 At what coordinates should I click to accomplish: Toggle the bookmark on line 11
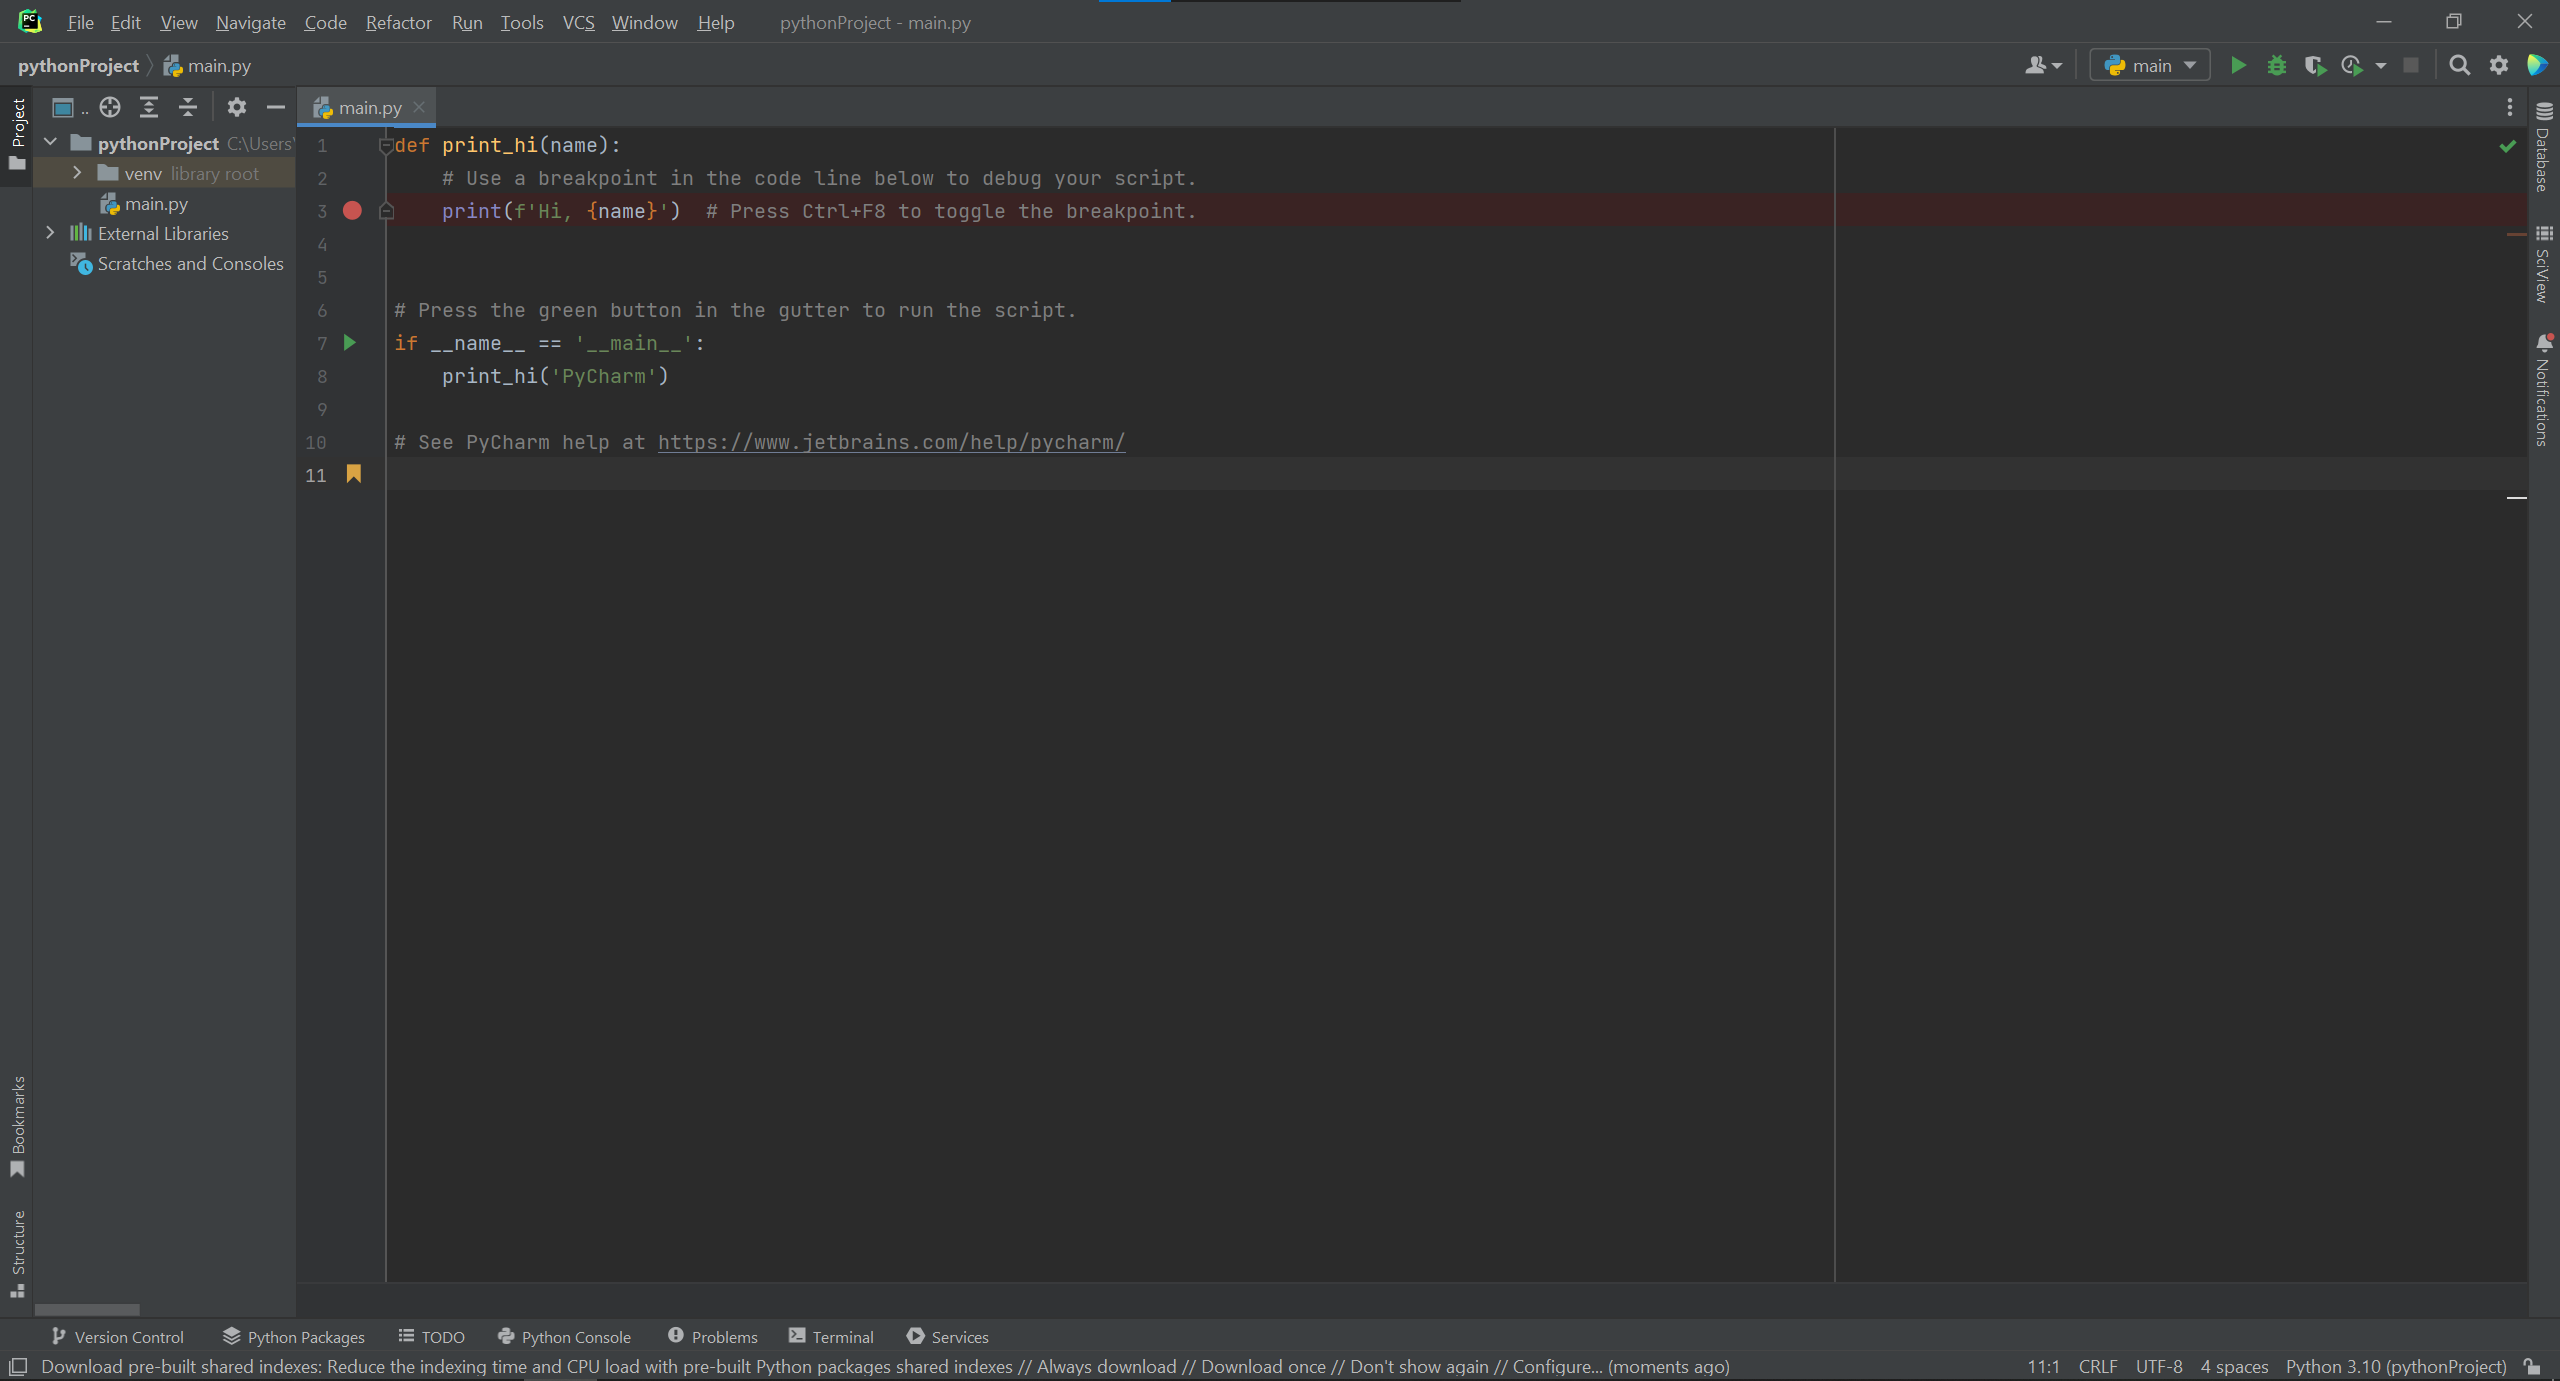pos(354,474)
